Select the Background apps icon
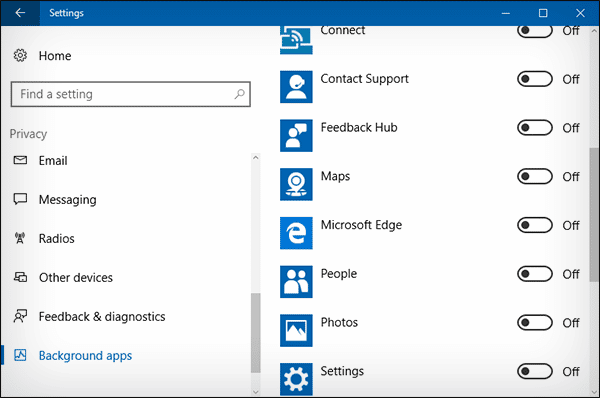 [20, 355]
